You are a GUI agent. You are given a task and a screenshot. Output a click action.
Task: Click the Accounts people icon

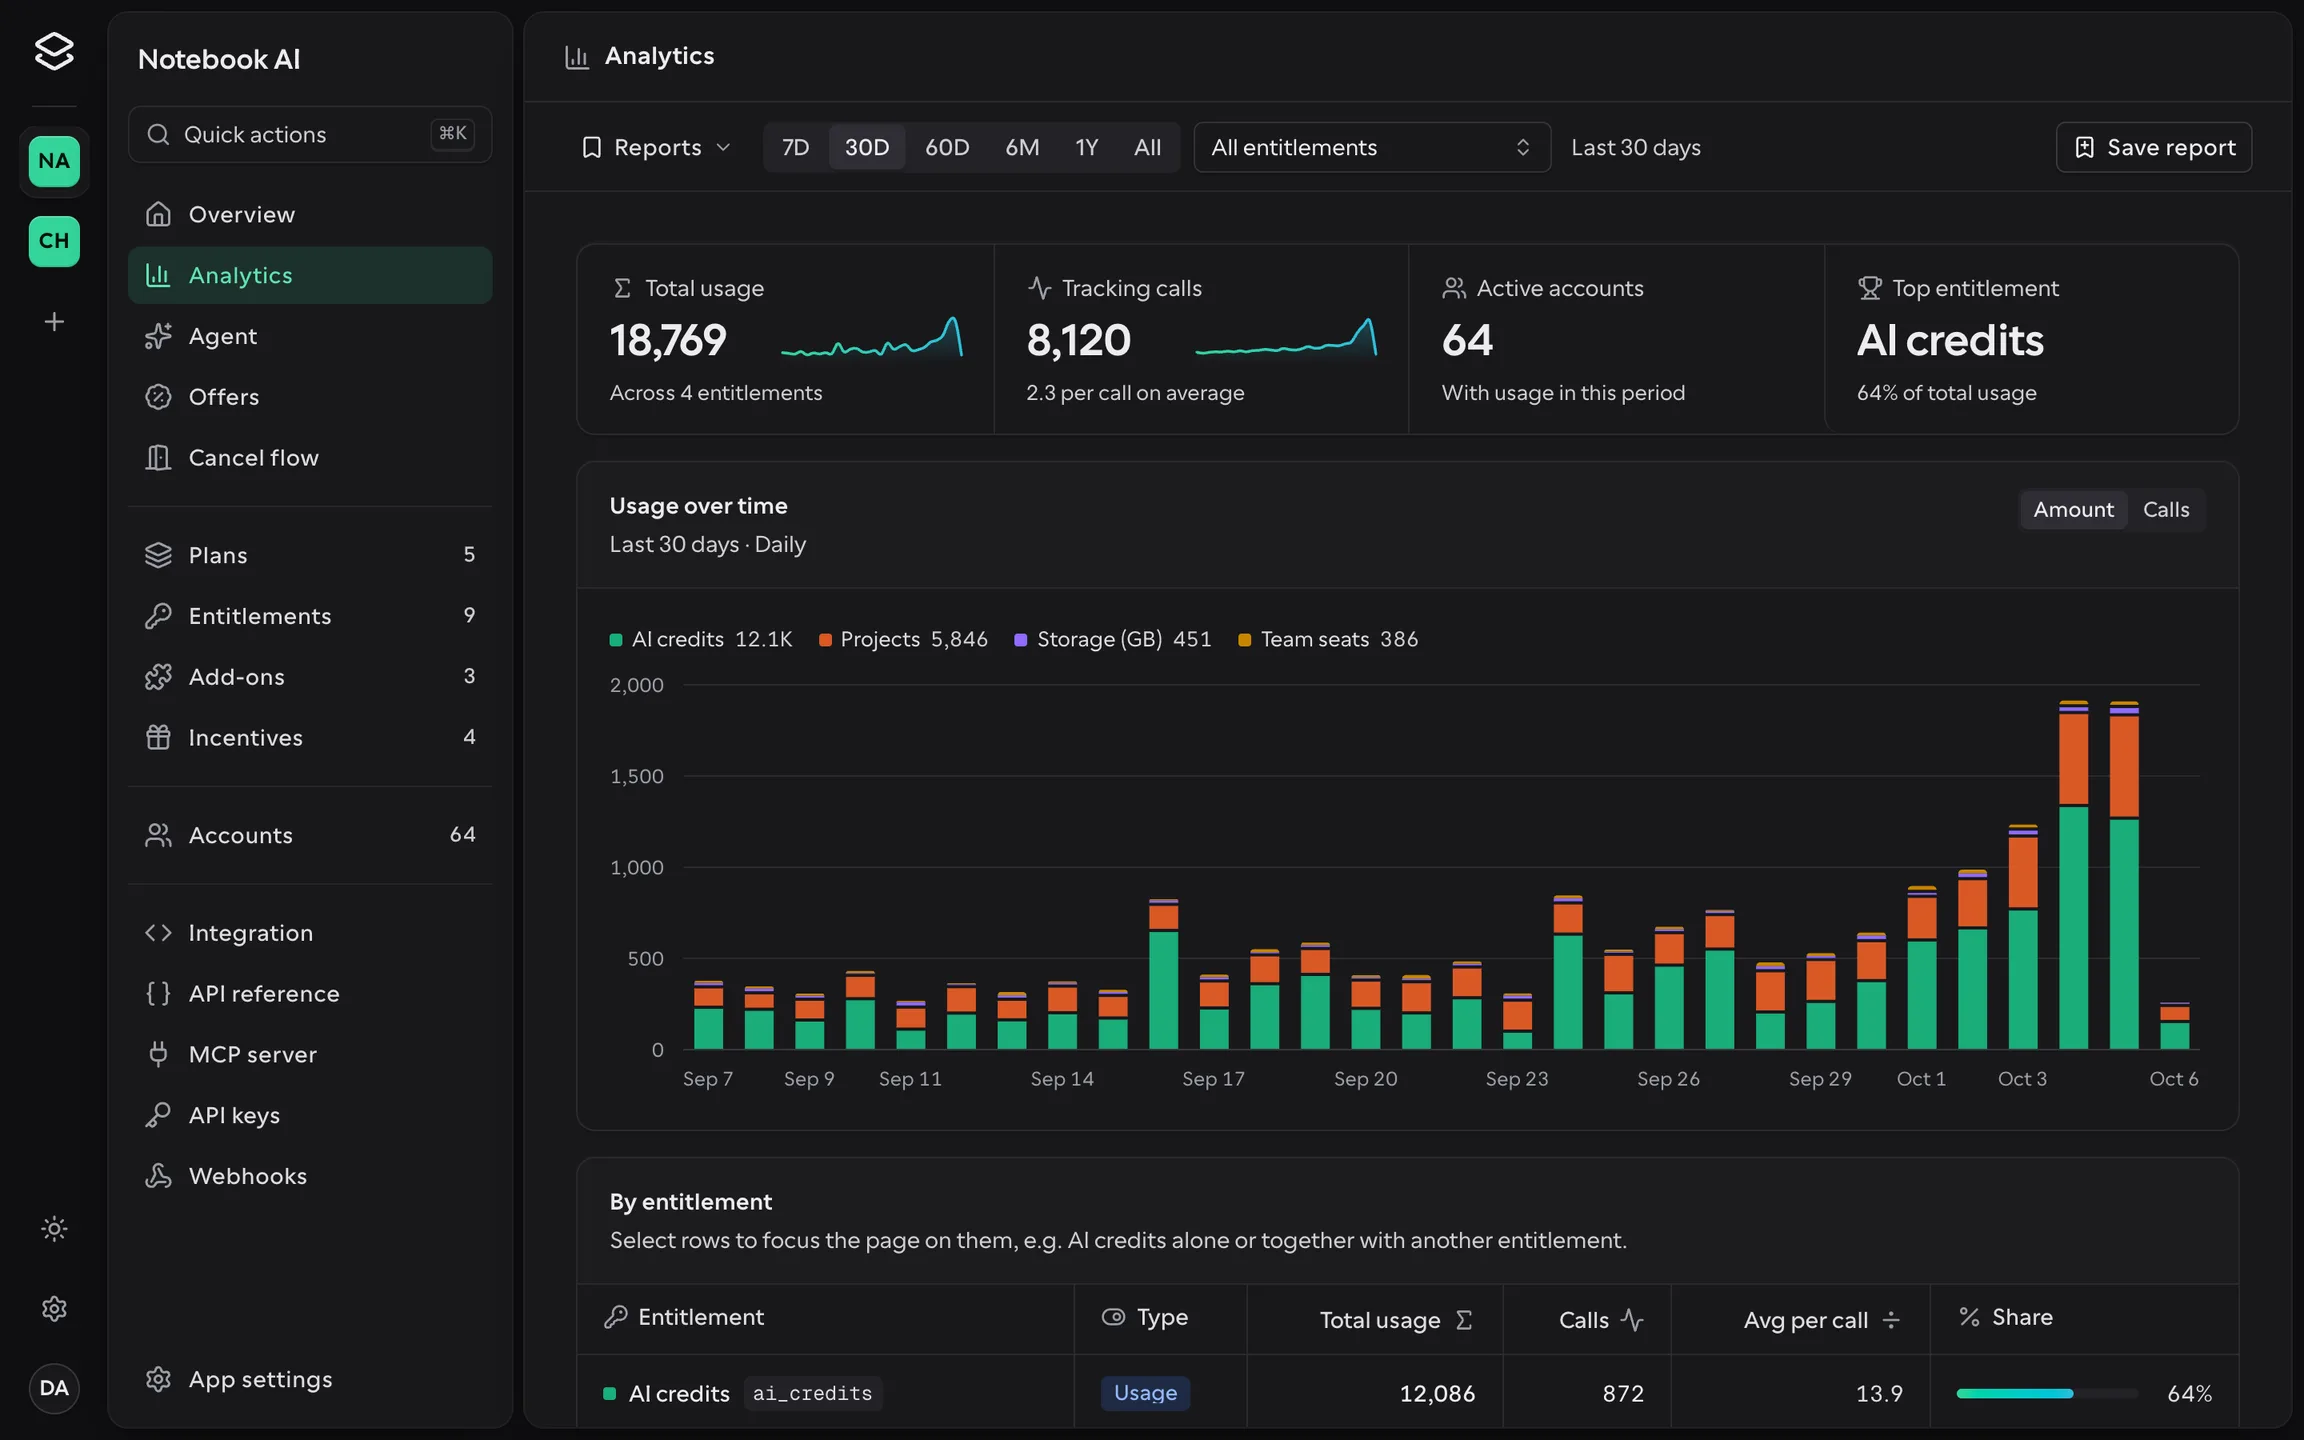(158, 835)
